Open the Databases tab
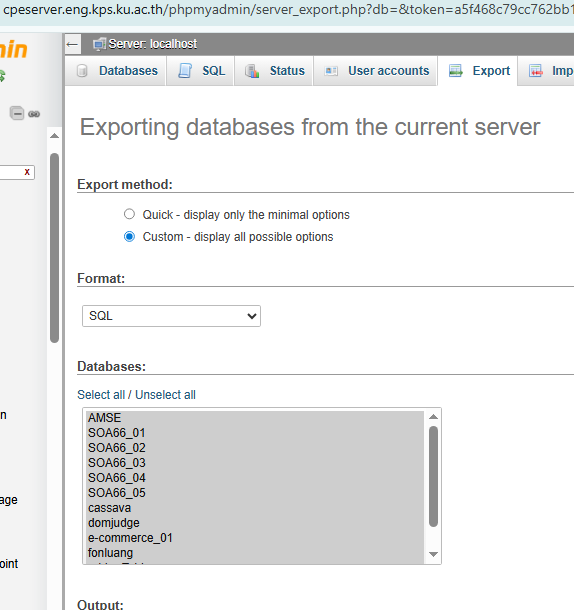 (x=116, y=71)
